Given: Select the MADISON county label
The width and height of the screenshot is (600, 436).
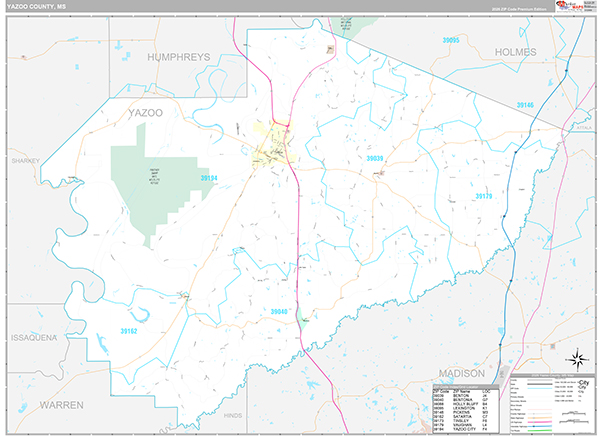Looking at the screenshot, I should 461,373.
